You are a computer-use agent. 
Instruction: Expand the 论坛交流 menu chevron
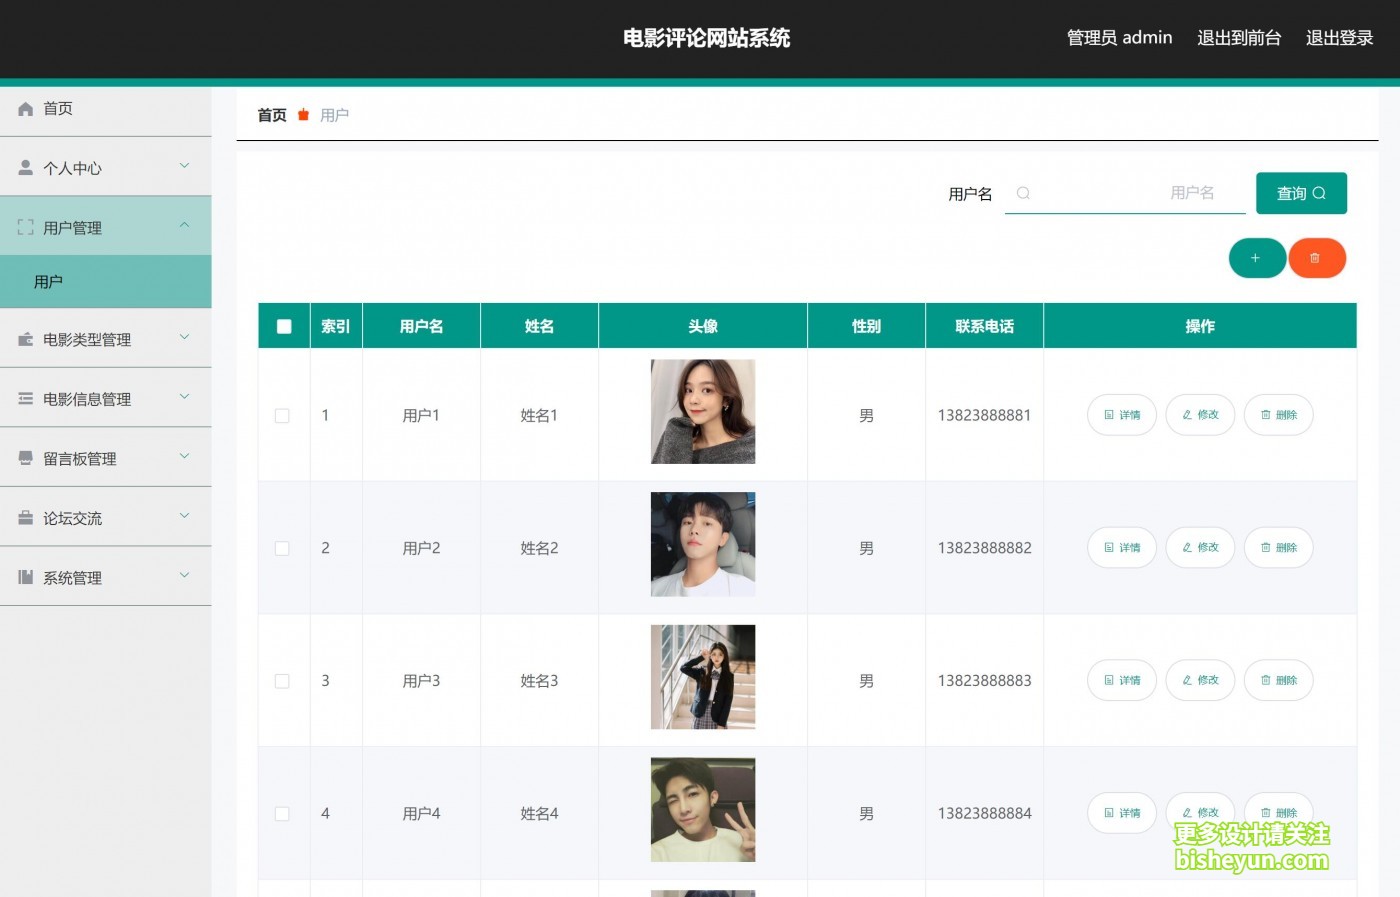(x=184, y=516)
